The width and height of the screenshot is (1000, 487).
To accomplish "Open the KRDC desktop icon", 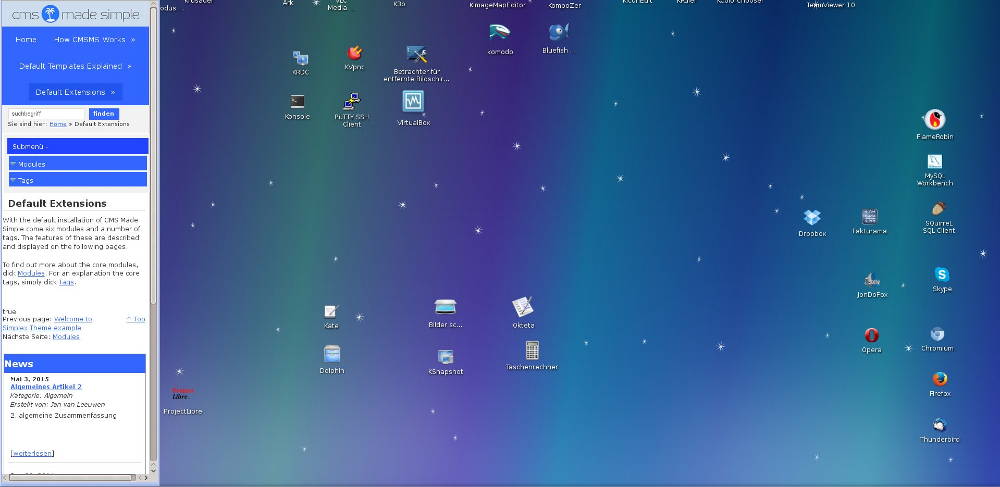I will (300, 59).
